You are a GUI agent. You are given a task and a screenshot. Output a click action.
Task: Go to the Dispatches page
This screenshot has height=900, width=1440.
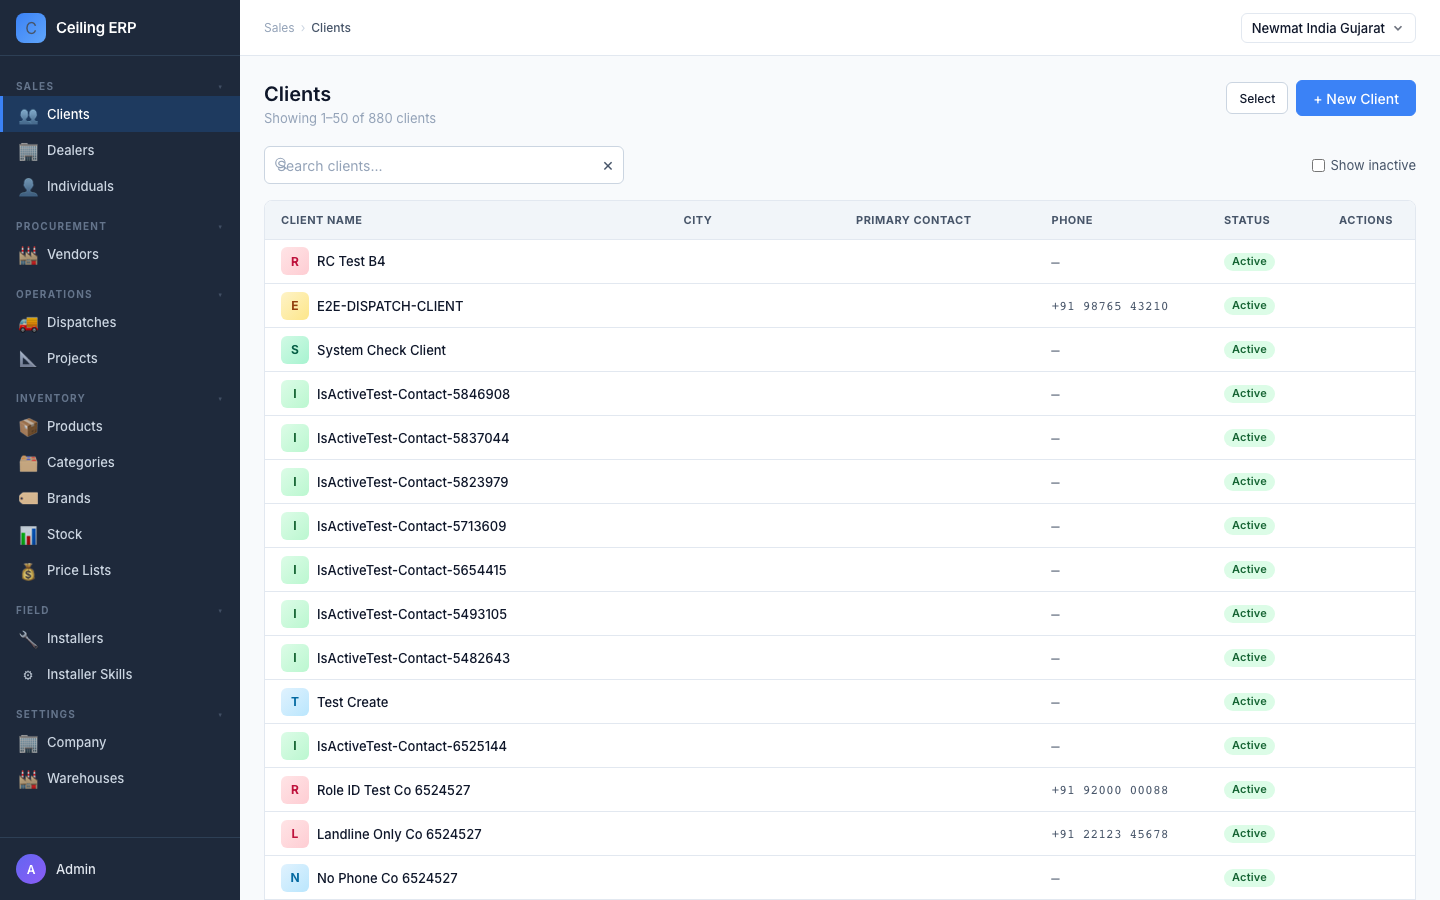120,322
